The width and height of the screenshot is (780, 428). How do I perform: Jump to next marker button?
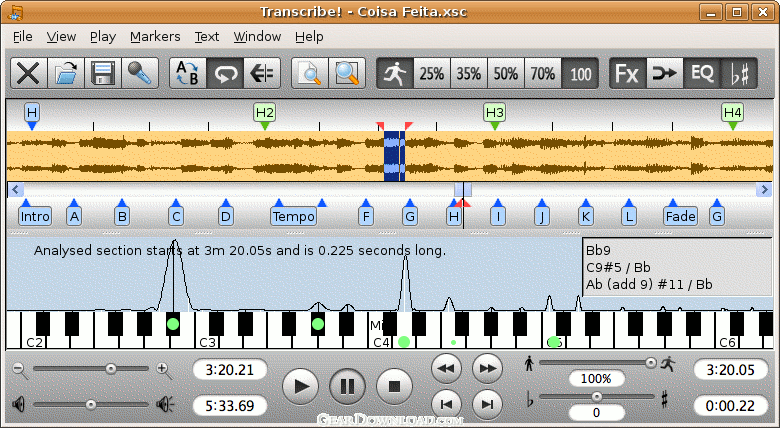pyautogui.click(x=487, y=404)
